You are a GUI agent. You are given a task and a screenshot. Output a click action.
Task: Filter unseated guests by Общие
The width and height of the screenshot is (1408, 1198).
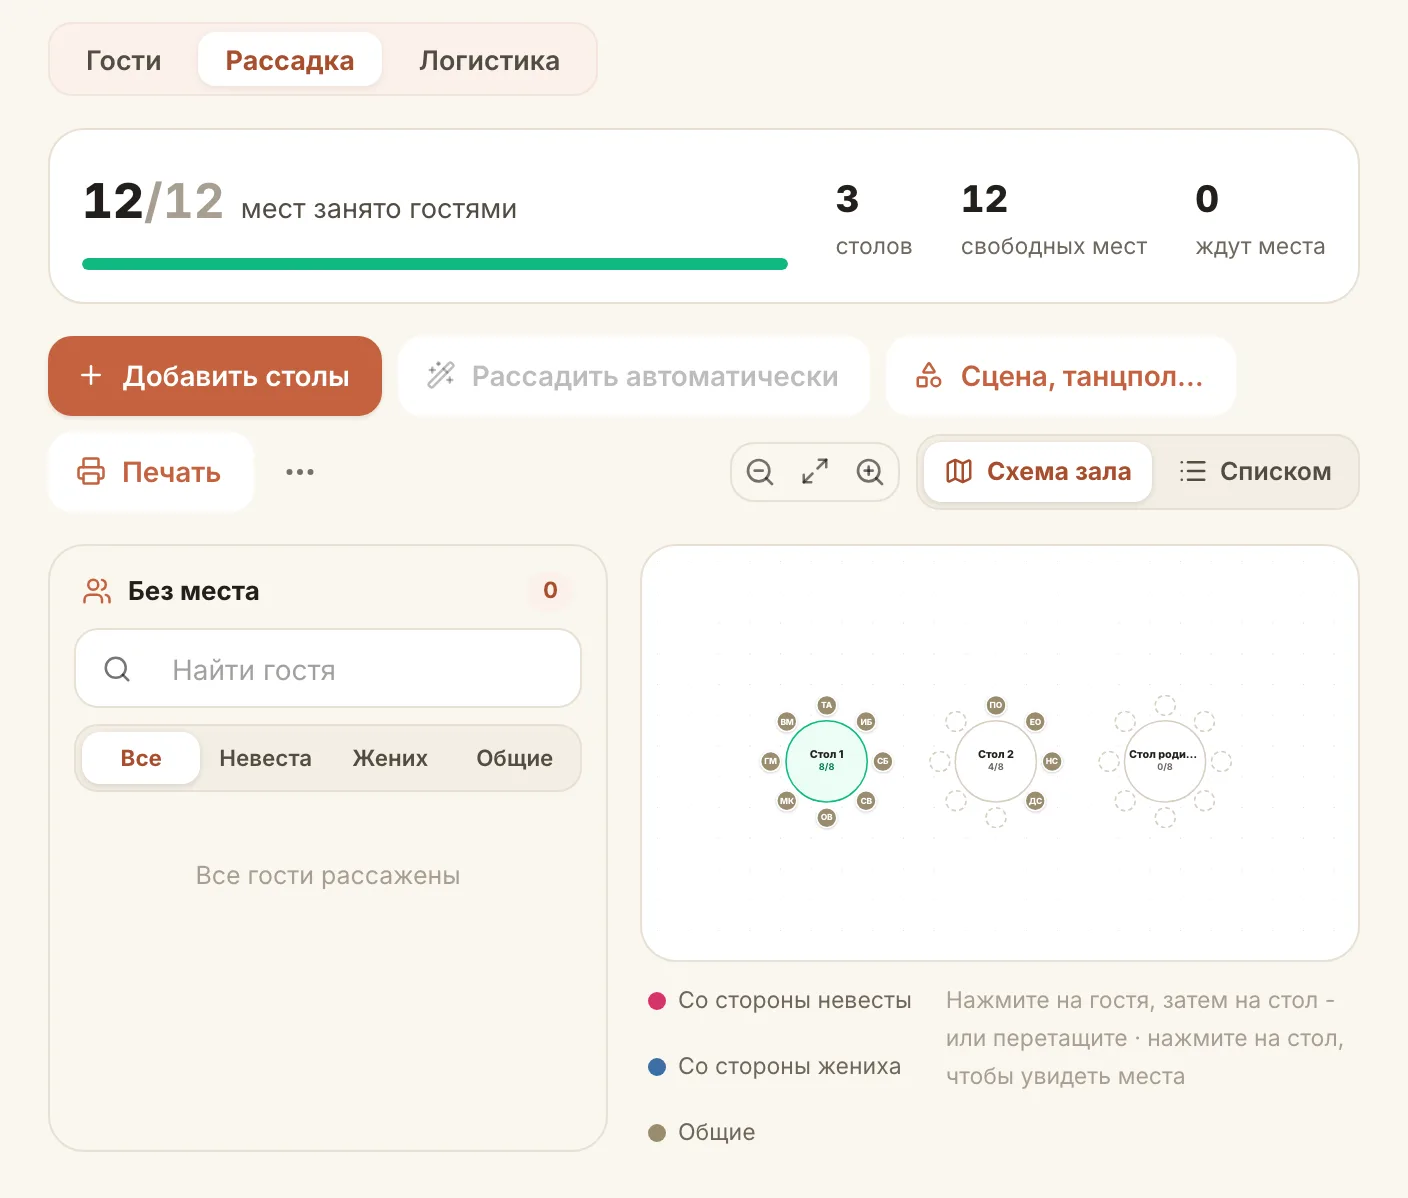coord(514,758)
